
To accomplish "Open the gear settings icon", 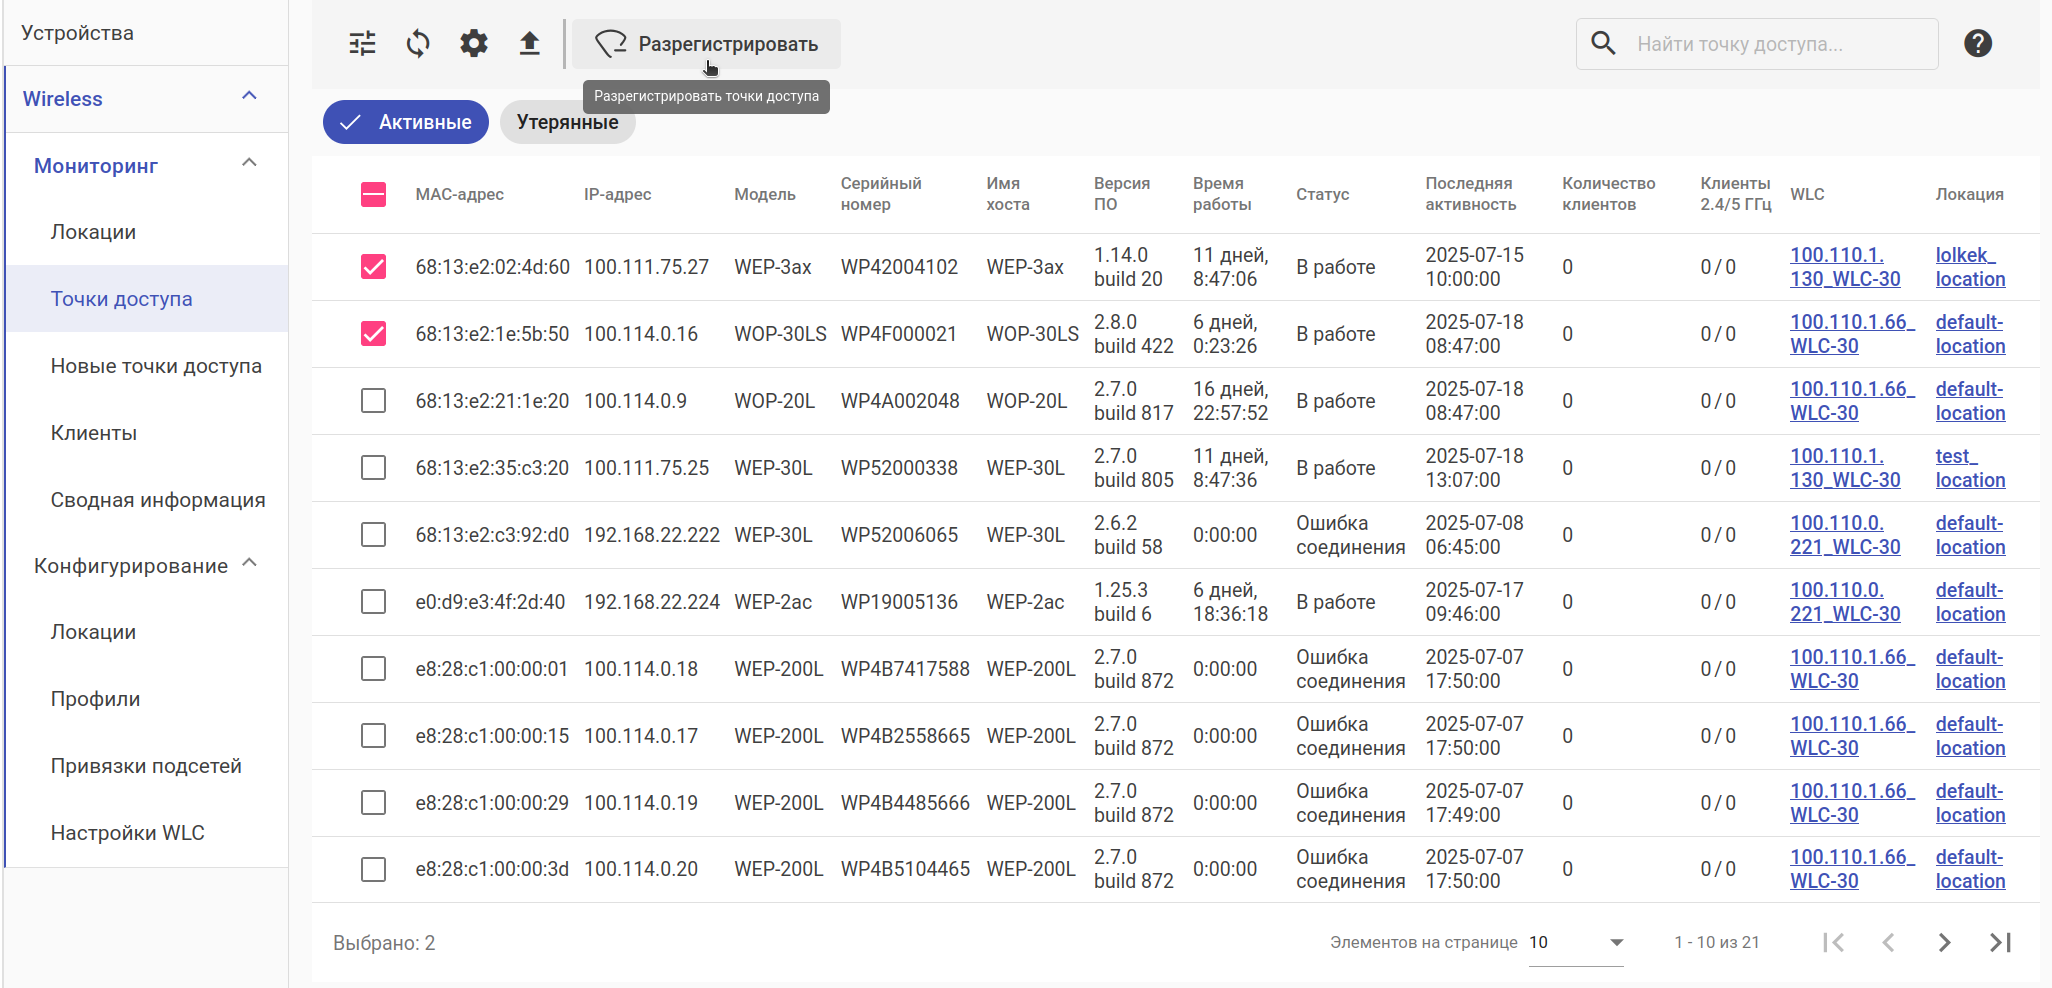I will (x=474, y=44).
